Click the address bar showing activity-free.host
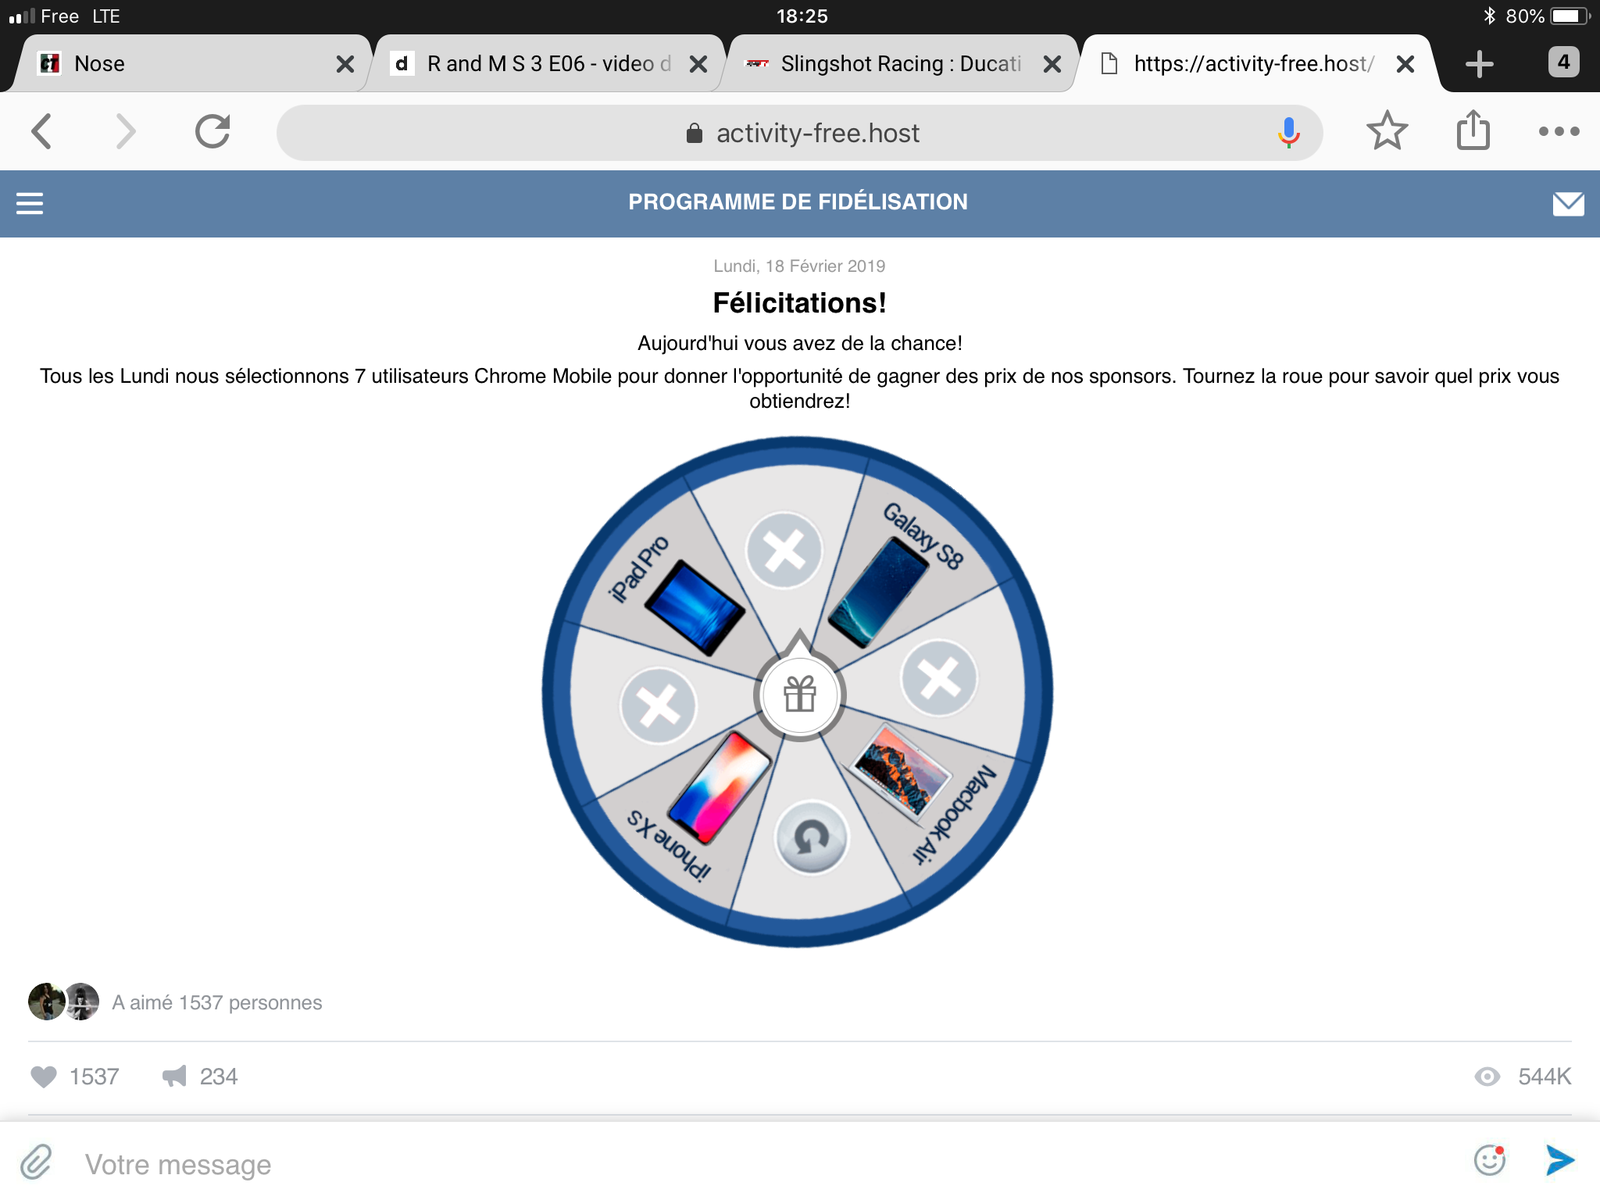1600x1200 pixels. (800, 133)
